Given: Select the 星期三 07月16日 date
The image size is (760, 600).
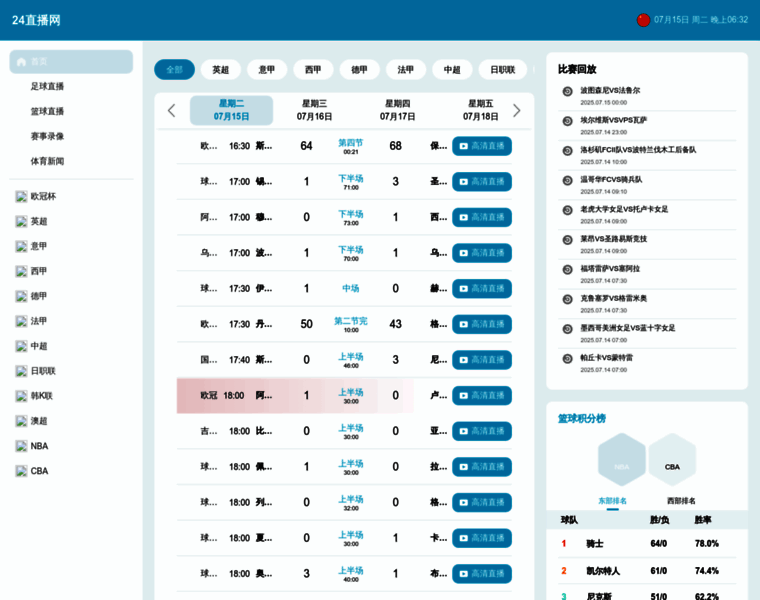Looking at the screenshot, I should pyautogui.click(x=314, y=110).
